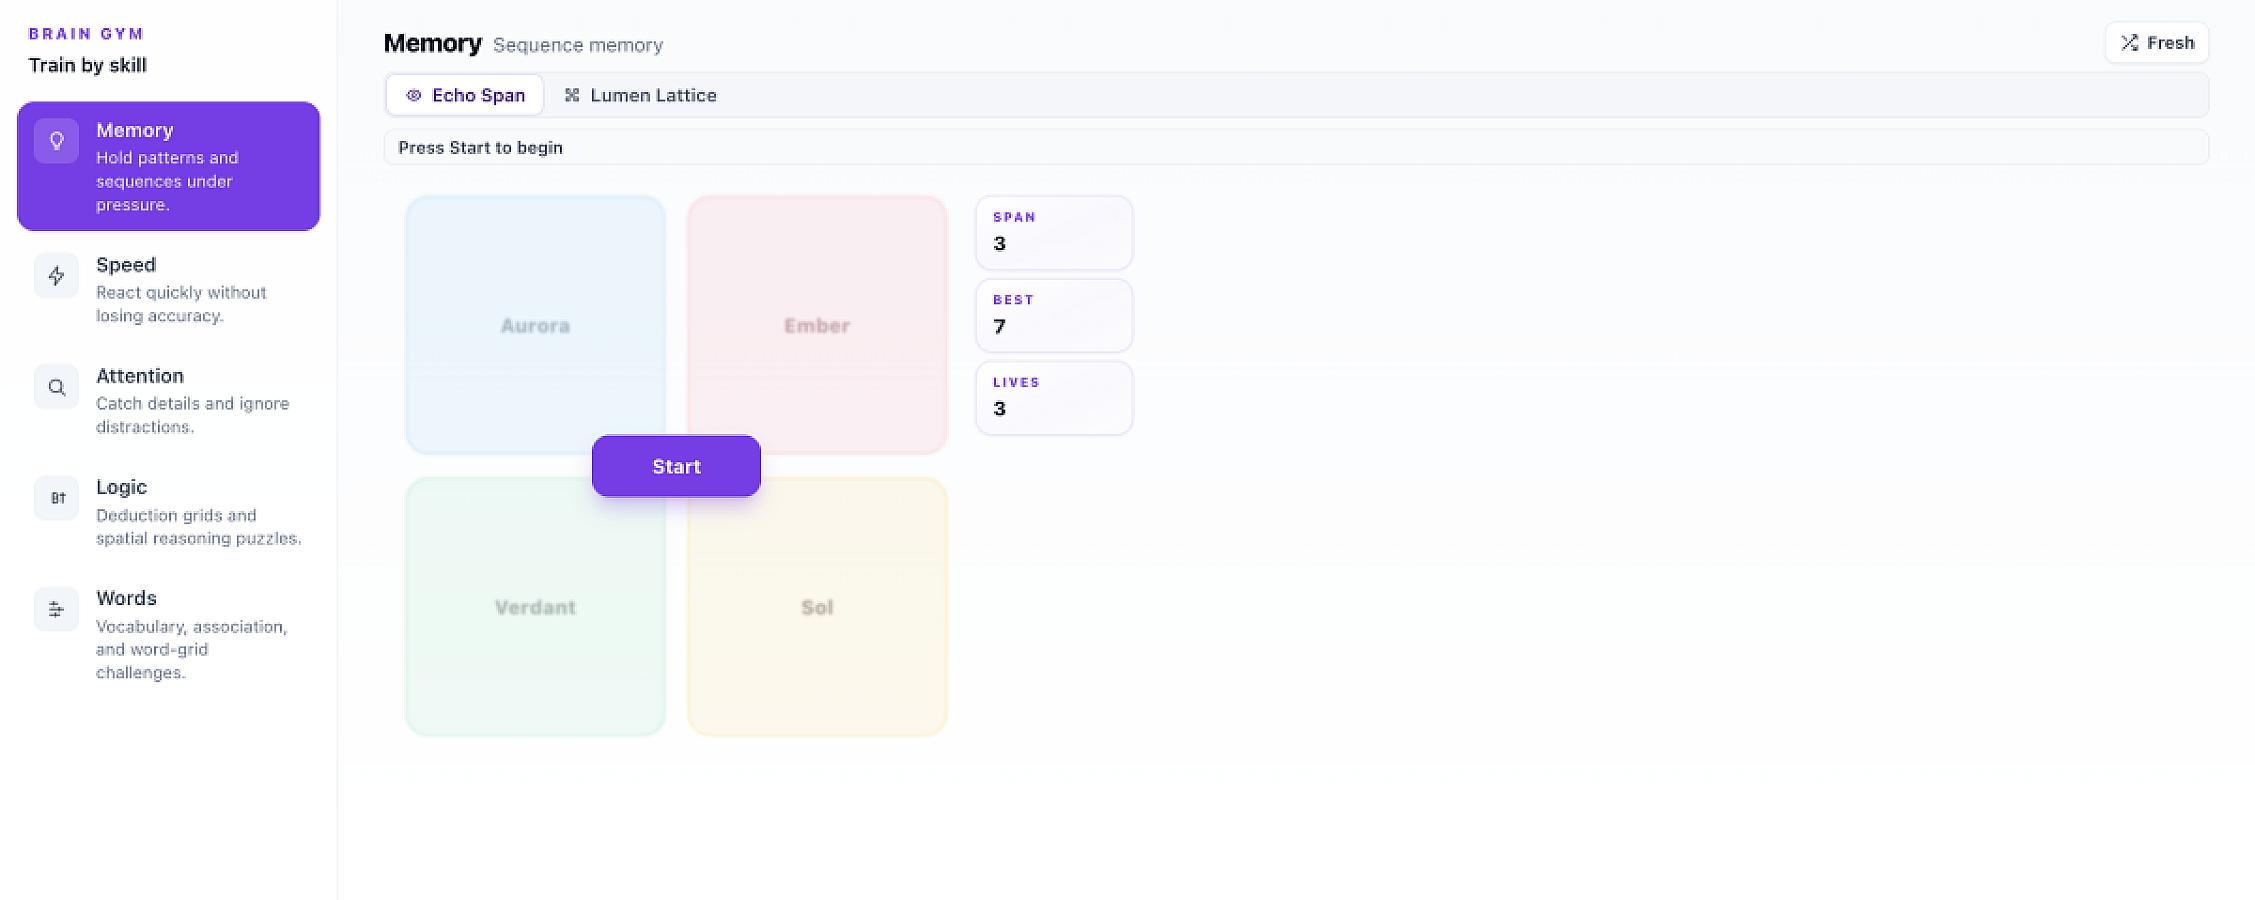Screen dimensions: 2255x900
Task: Tap the green Verdant tile
Action: 535,607
